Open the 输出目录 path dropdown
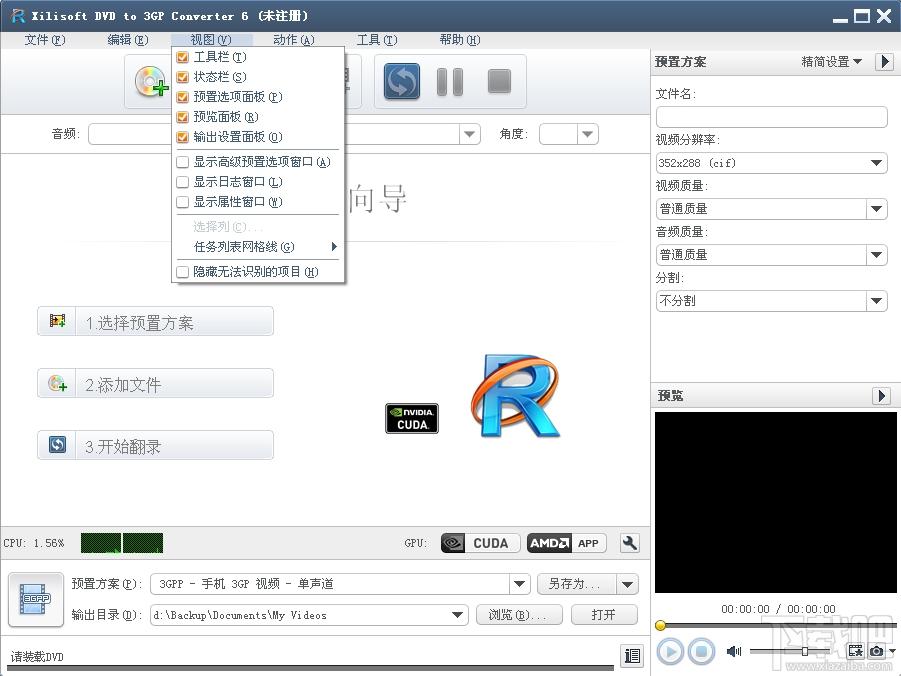The height and width of the screenshot is (676, 901). click(457, 615)
